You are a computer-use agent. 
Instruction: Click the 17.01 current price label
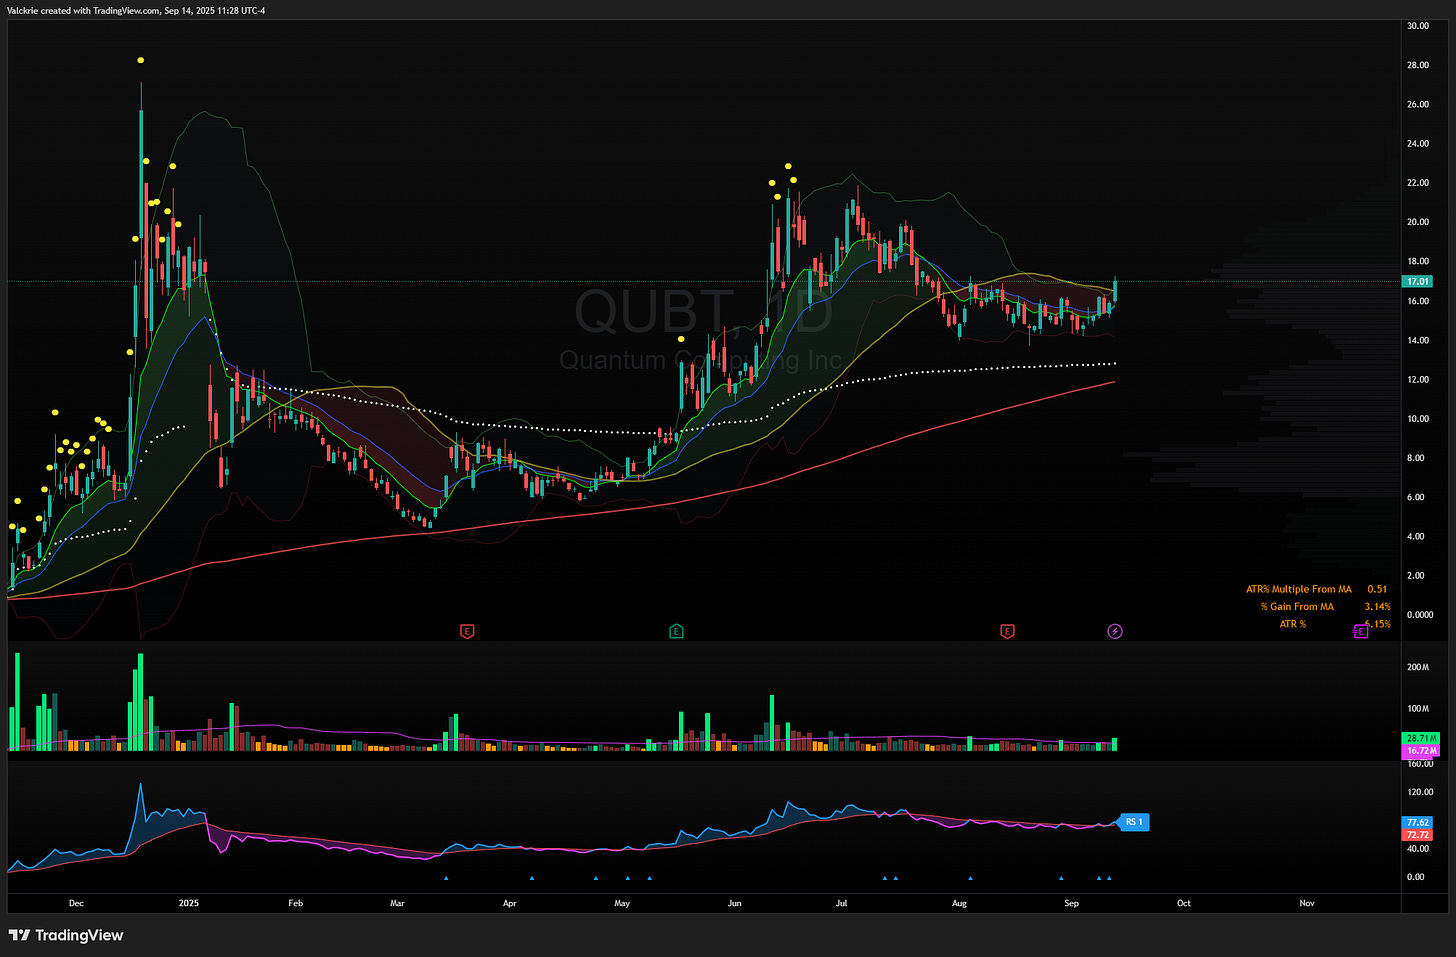(x=1418, y=282)
